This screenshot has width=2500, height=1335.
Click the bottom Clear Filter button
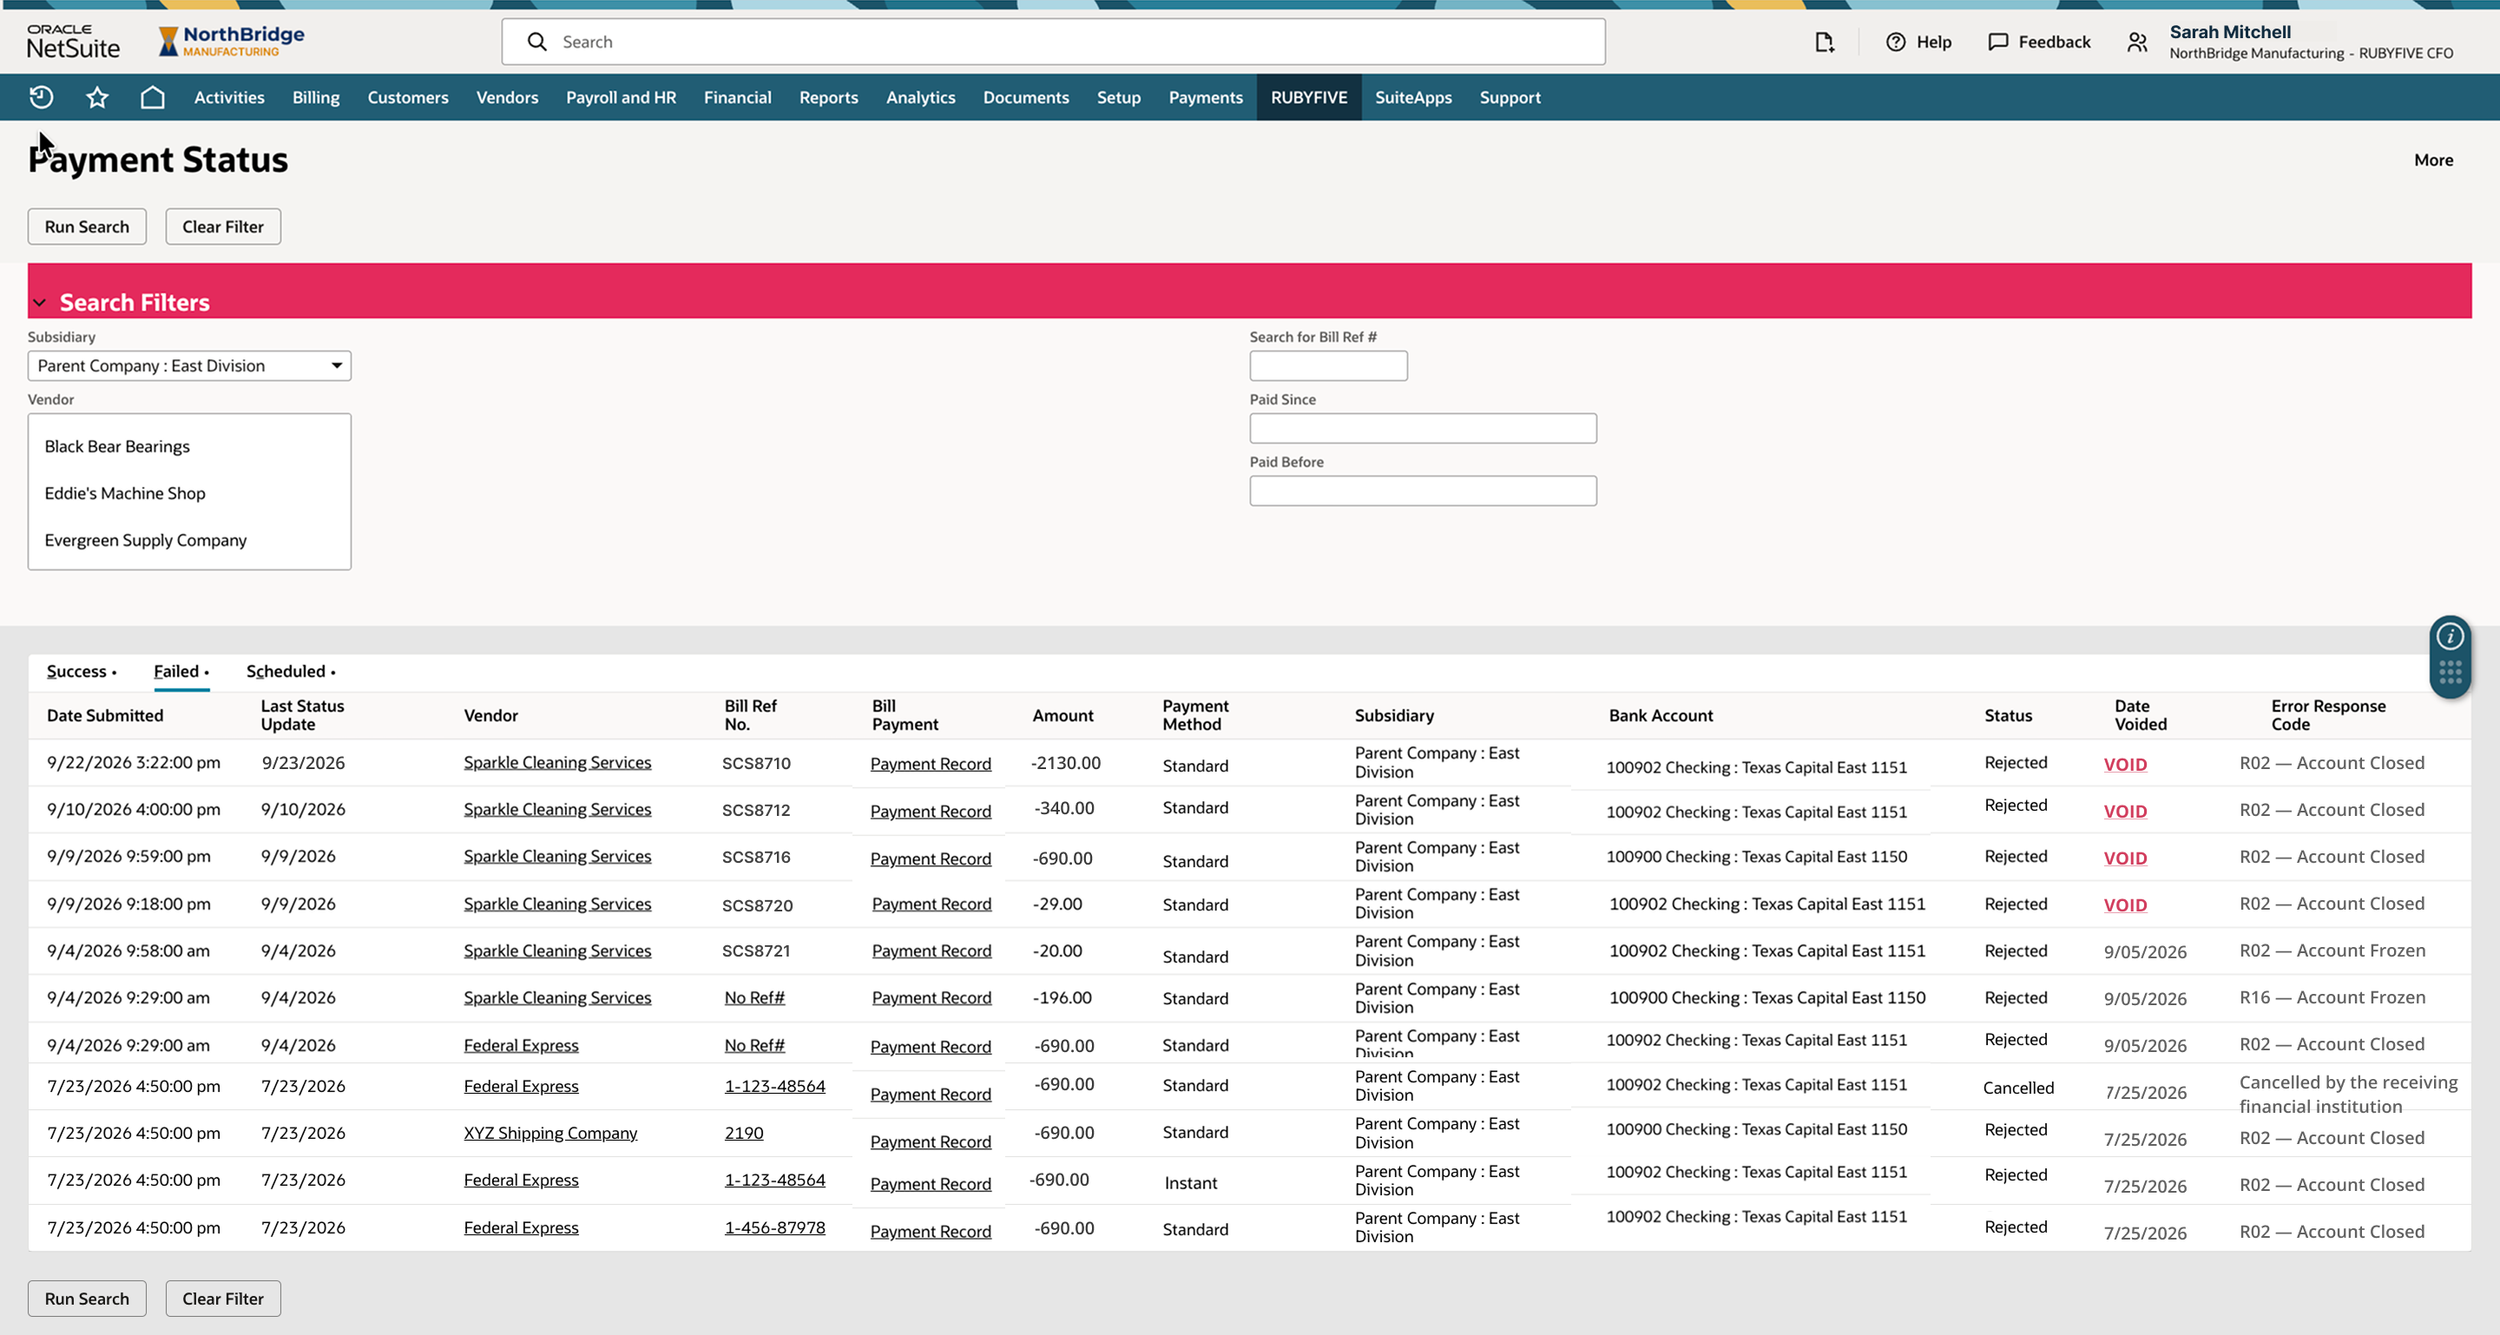click(x=223, y=1299)
